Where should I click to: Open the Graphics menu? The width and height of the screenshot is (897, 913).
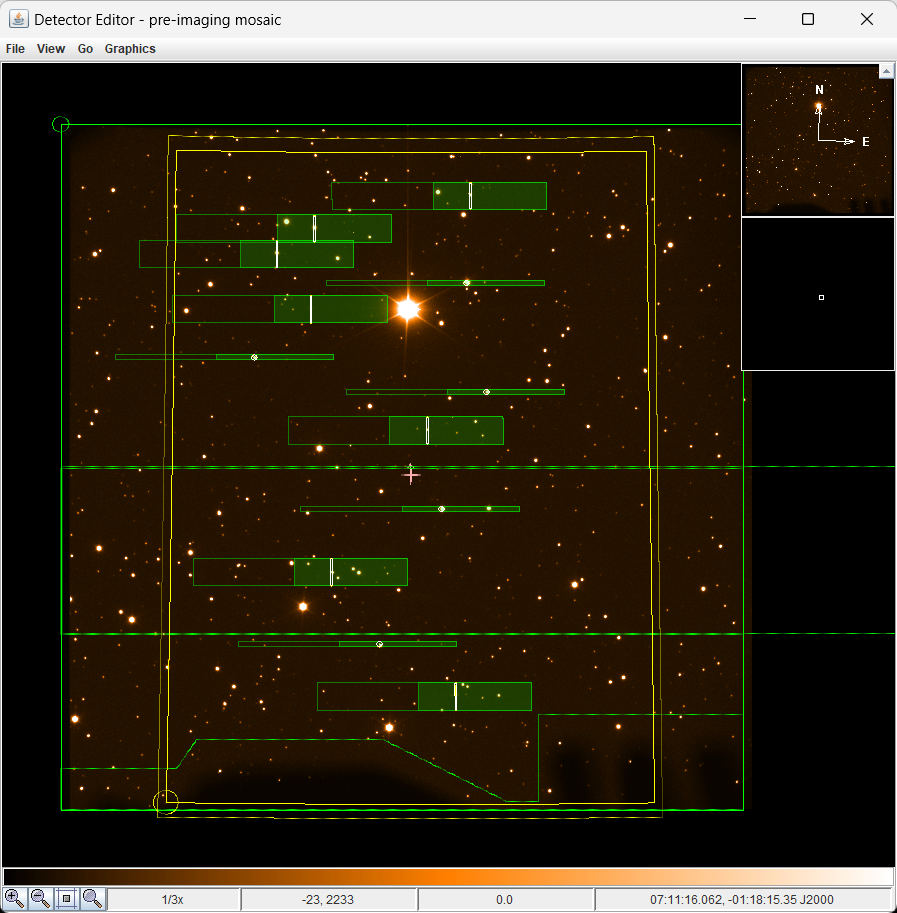[x=130, y=49]
